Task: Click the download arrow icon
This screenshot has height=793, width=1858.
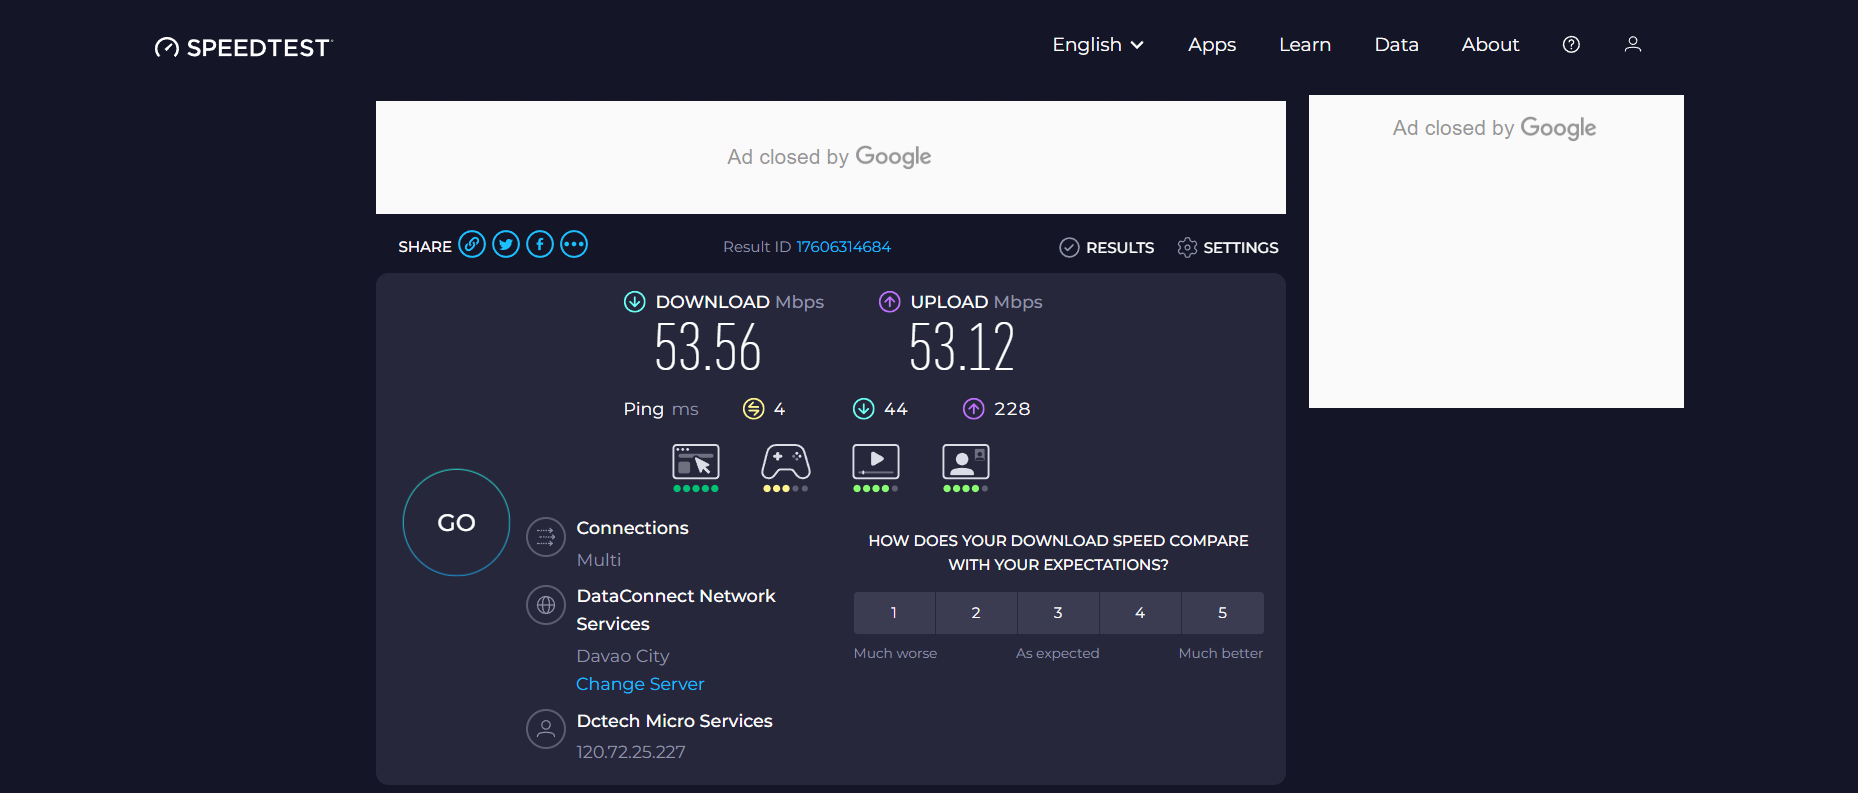Action: point(635,302)
